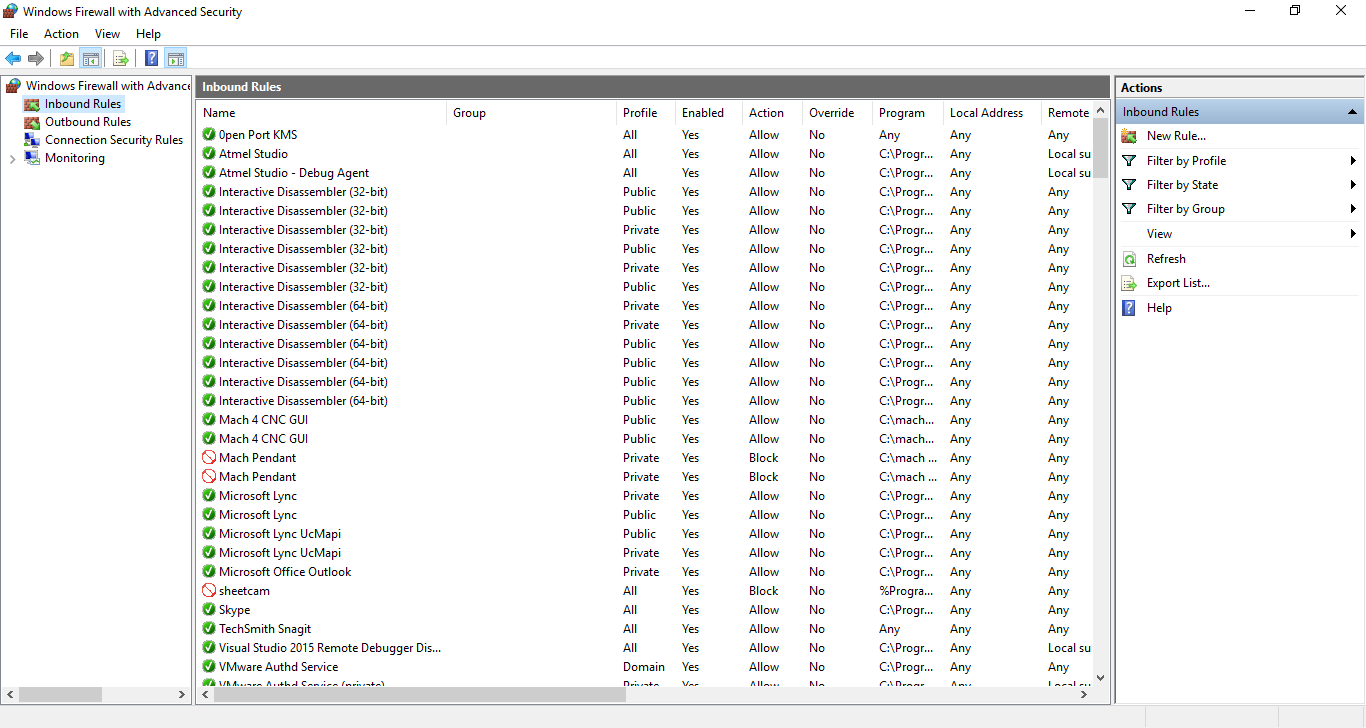Select the Atmel Studio rule name
The width and height of the screenshot is (1366, 728).
click(253, 154)
